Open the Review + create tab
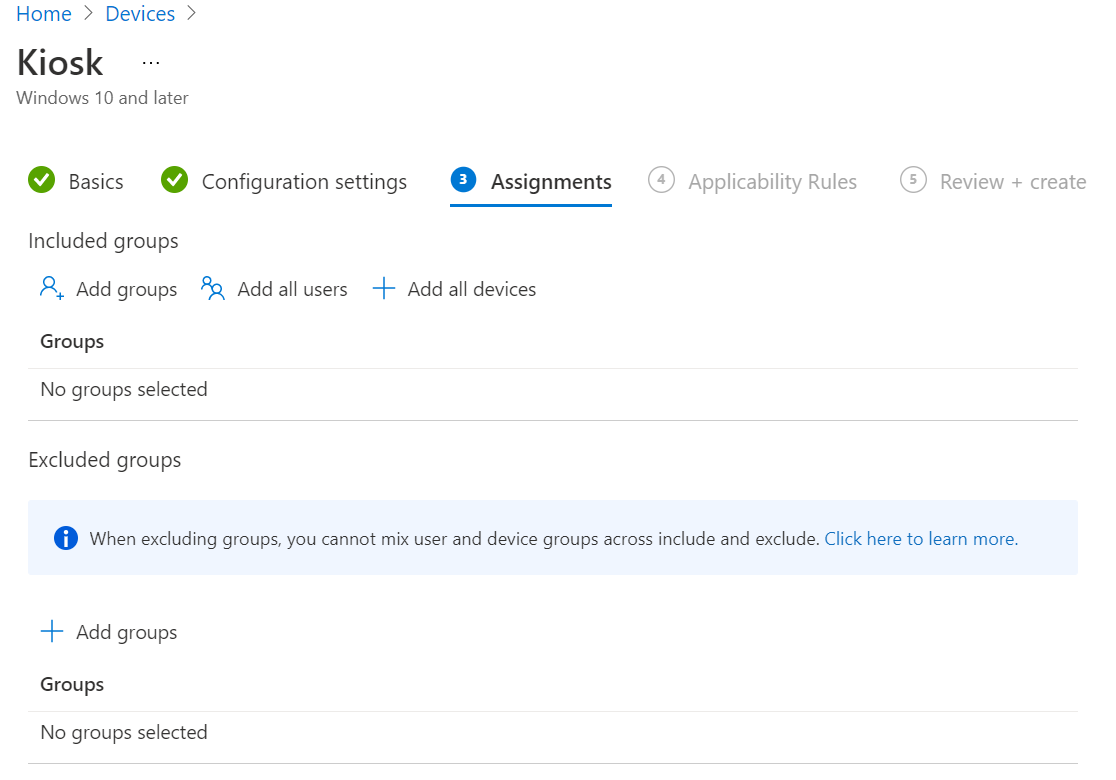This screenshot has width=1116, height=780. [x=1012, y=182]
